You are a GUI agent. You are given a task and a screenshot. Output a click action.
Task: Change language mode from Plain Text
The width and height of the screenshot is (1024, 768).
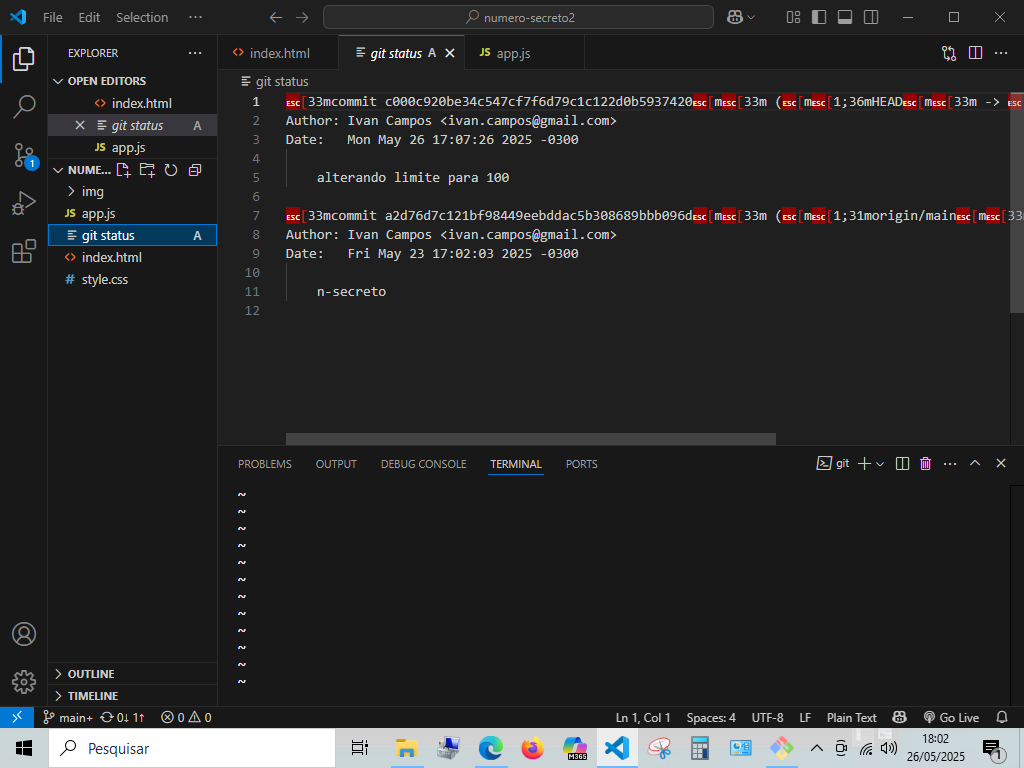(851, 718)
